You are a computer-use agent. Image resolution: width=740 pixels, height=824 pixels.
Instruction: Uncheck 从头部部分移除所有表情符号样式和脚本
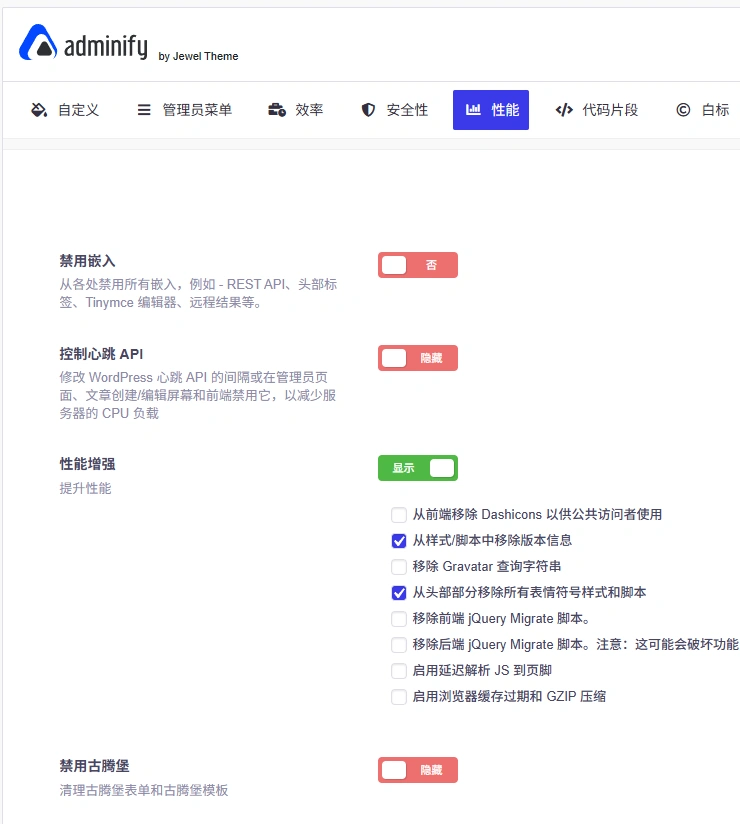coord(399,593)
